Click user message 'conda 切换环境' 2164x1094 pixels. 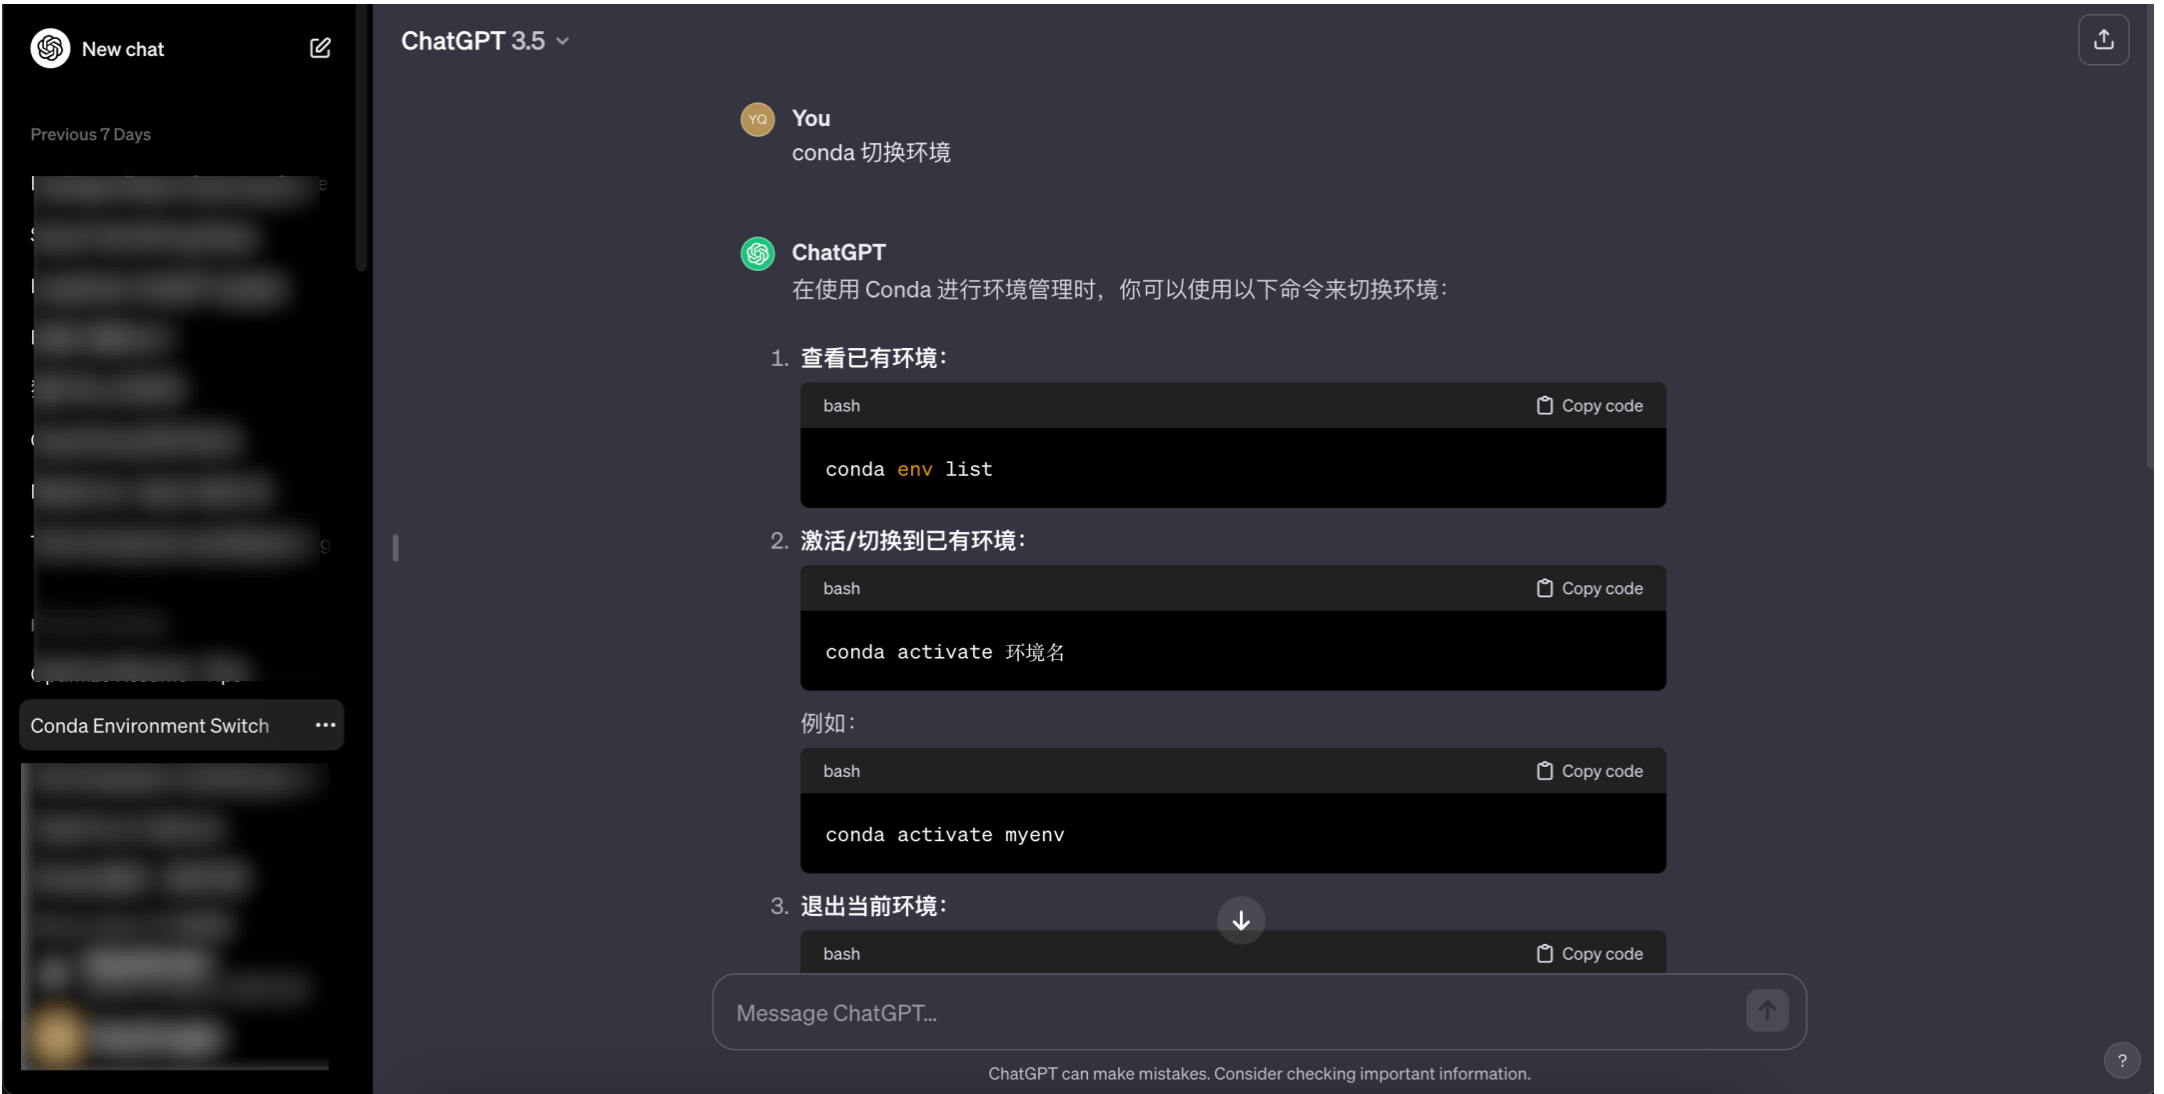[871, 153]
